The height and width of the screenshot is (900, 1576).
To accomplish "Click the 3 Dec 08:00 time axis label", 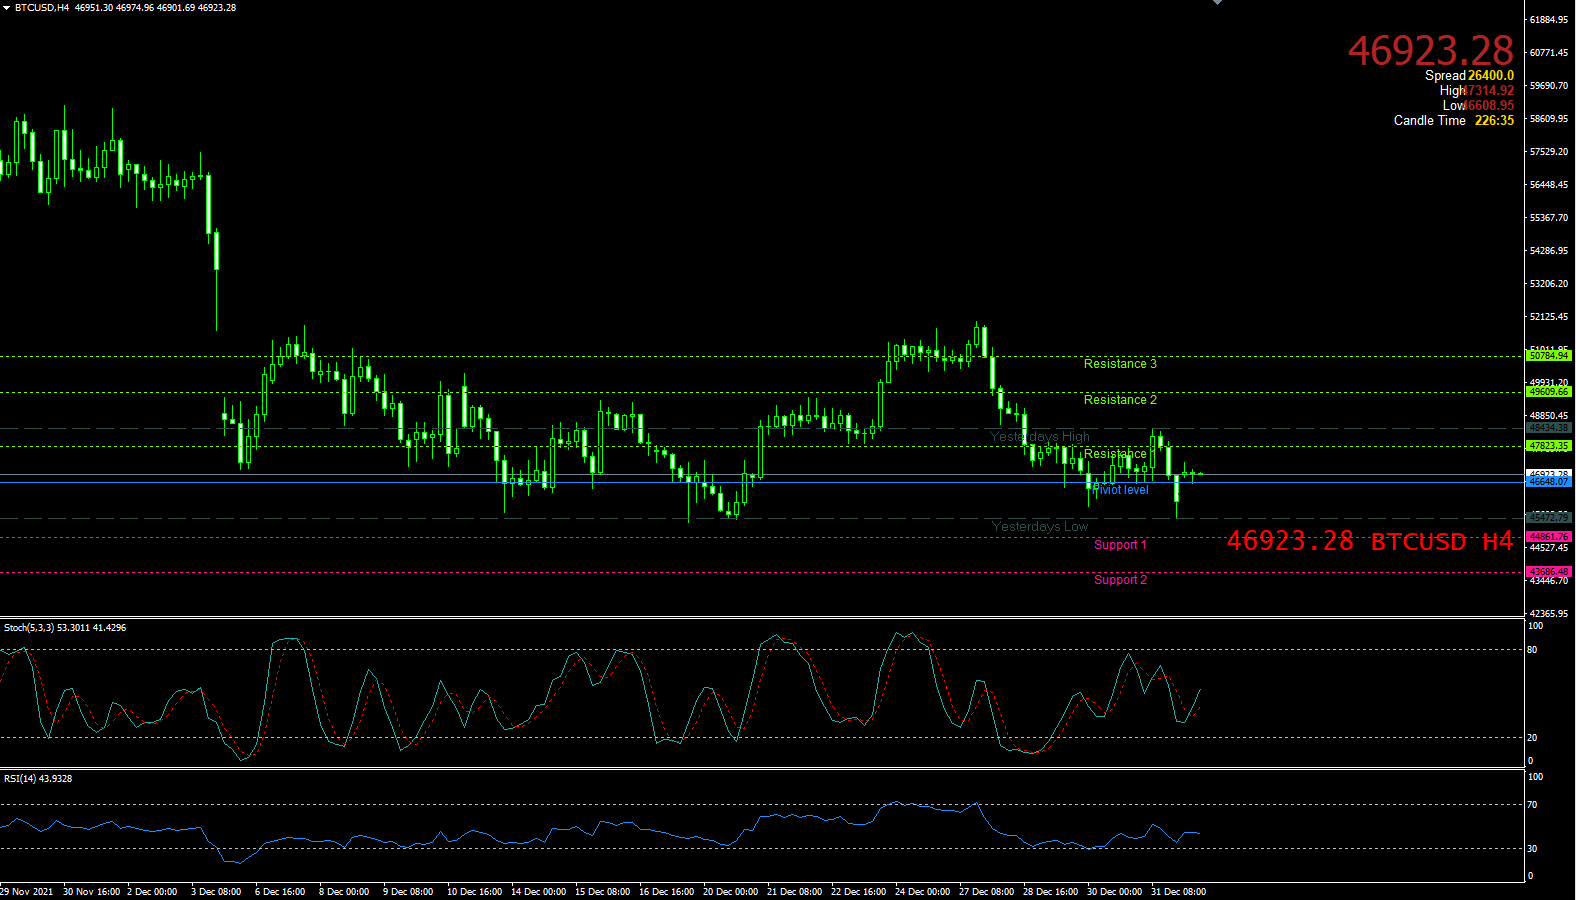I will click(216, 892).
